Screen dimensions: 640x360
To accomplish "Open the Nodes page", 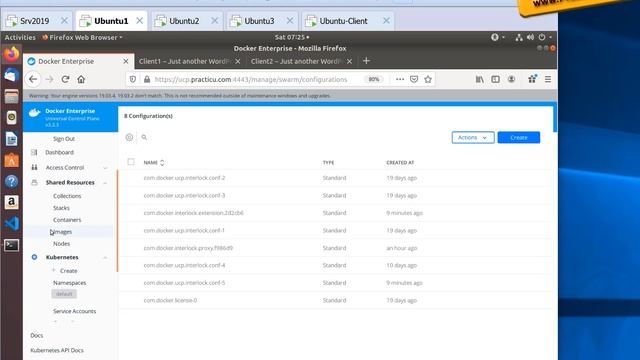I will (x=61, y=243).
